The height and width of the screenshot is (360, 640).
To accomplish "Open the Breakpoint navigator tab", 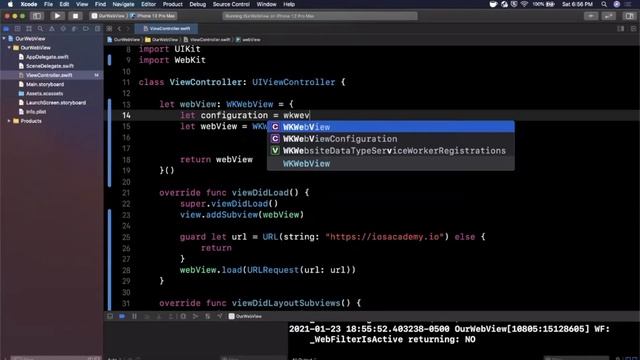I will [86, 29].
